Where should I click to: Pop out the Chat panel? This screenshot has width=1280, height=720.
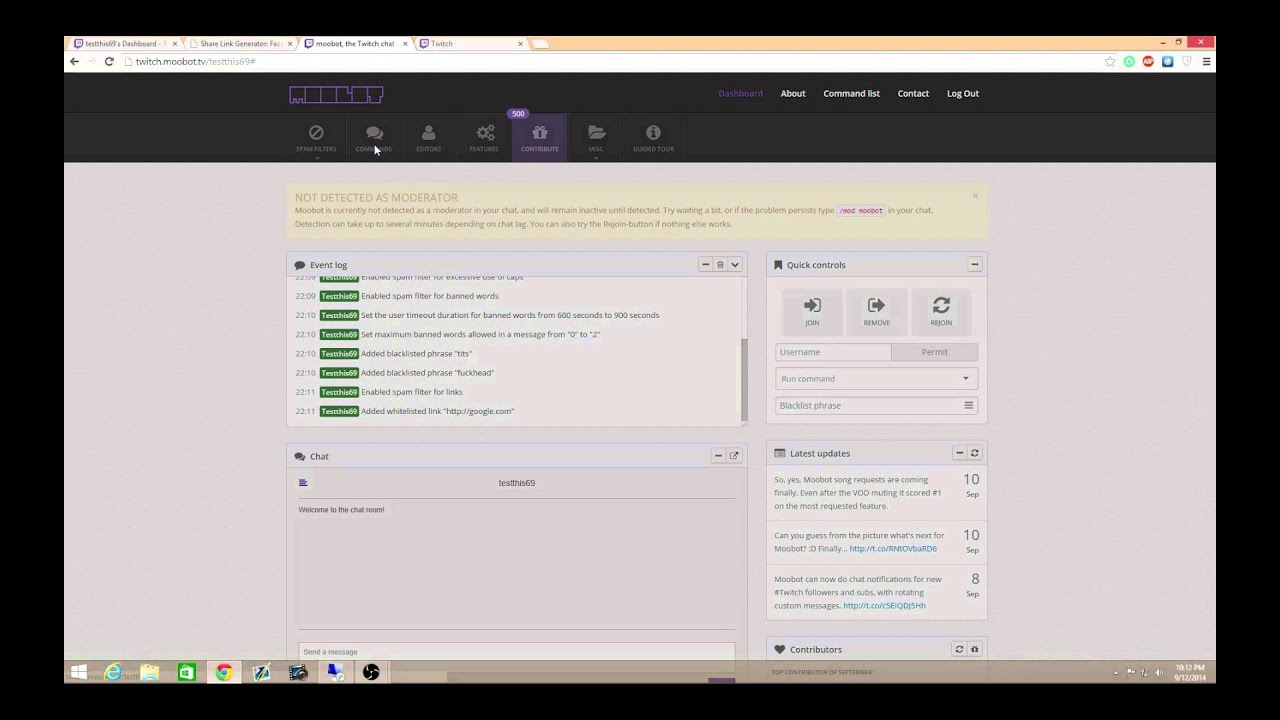coord(733,456)
